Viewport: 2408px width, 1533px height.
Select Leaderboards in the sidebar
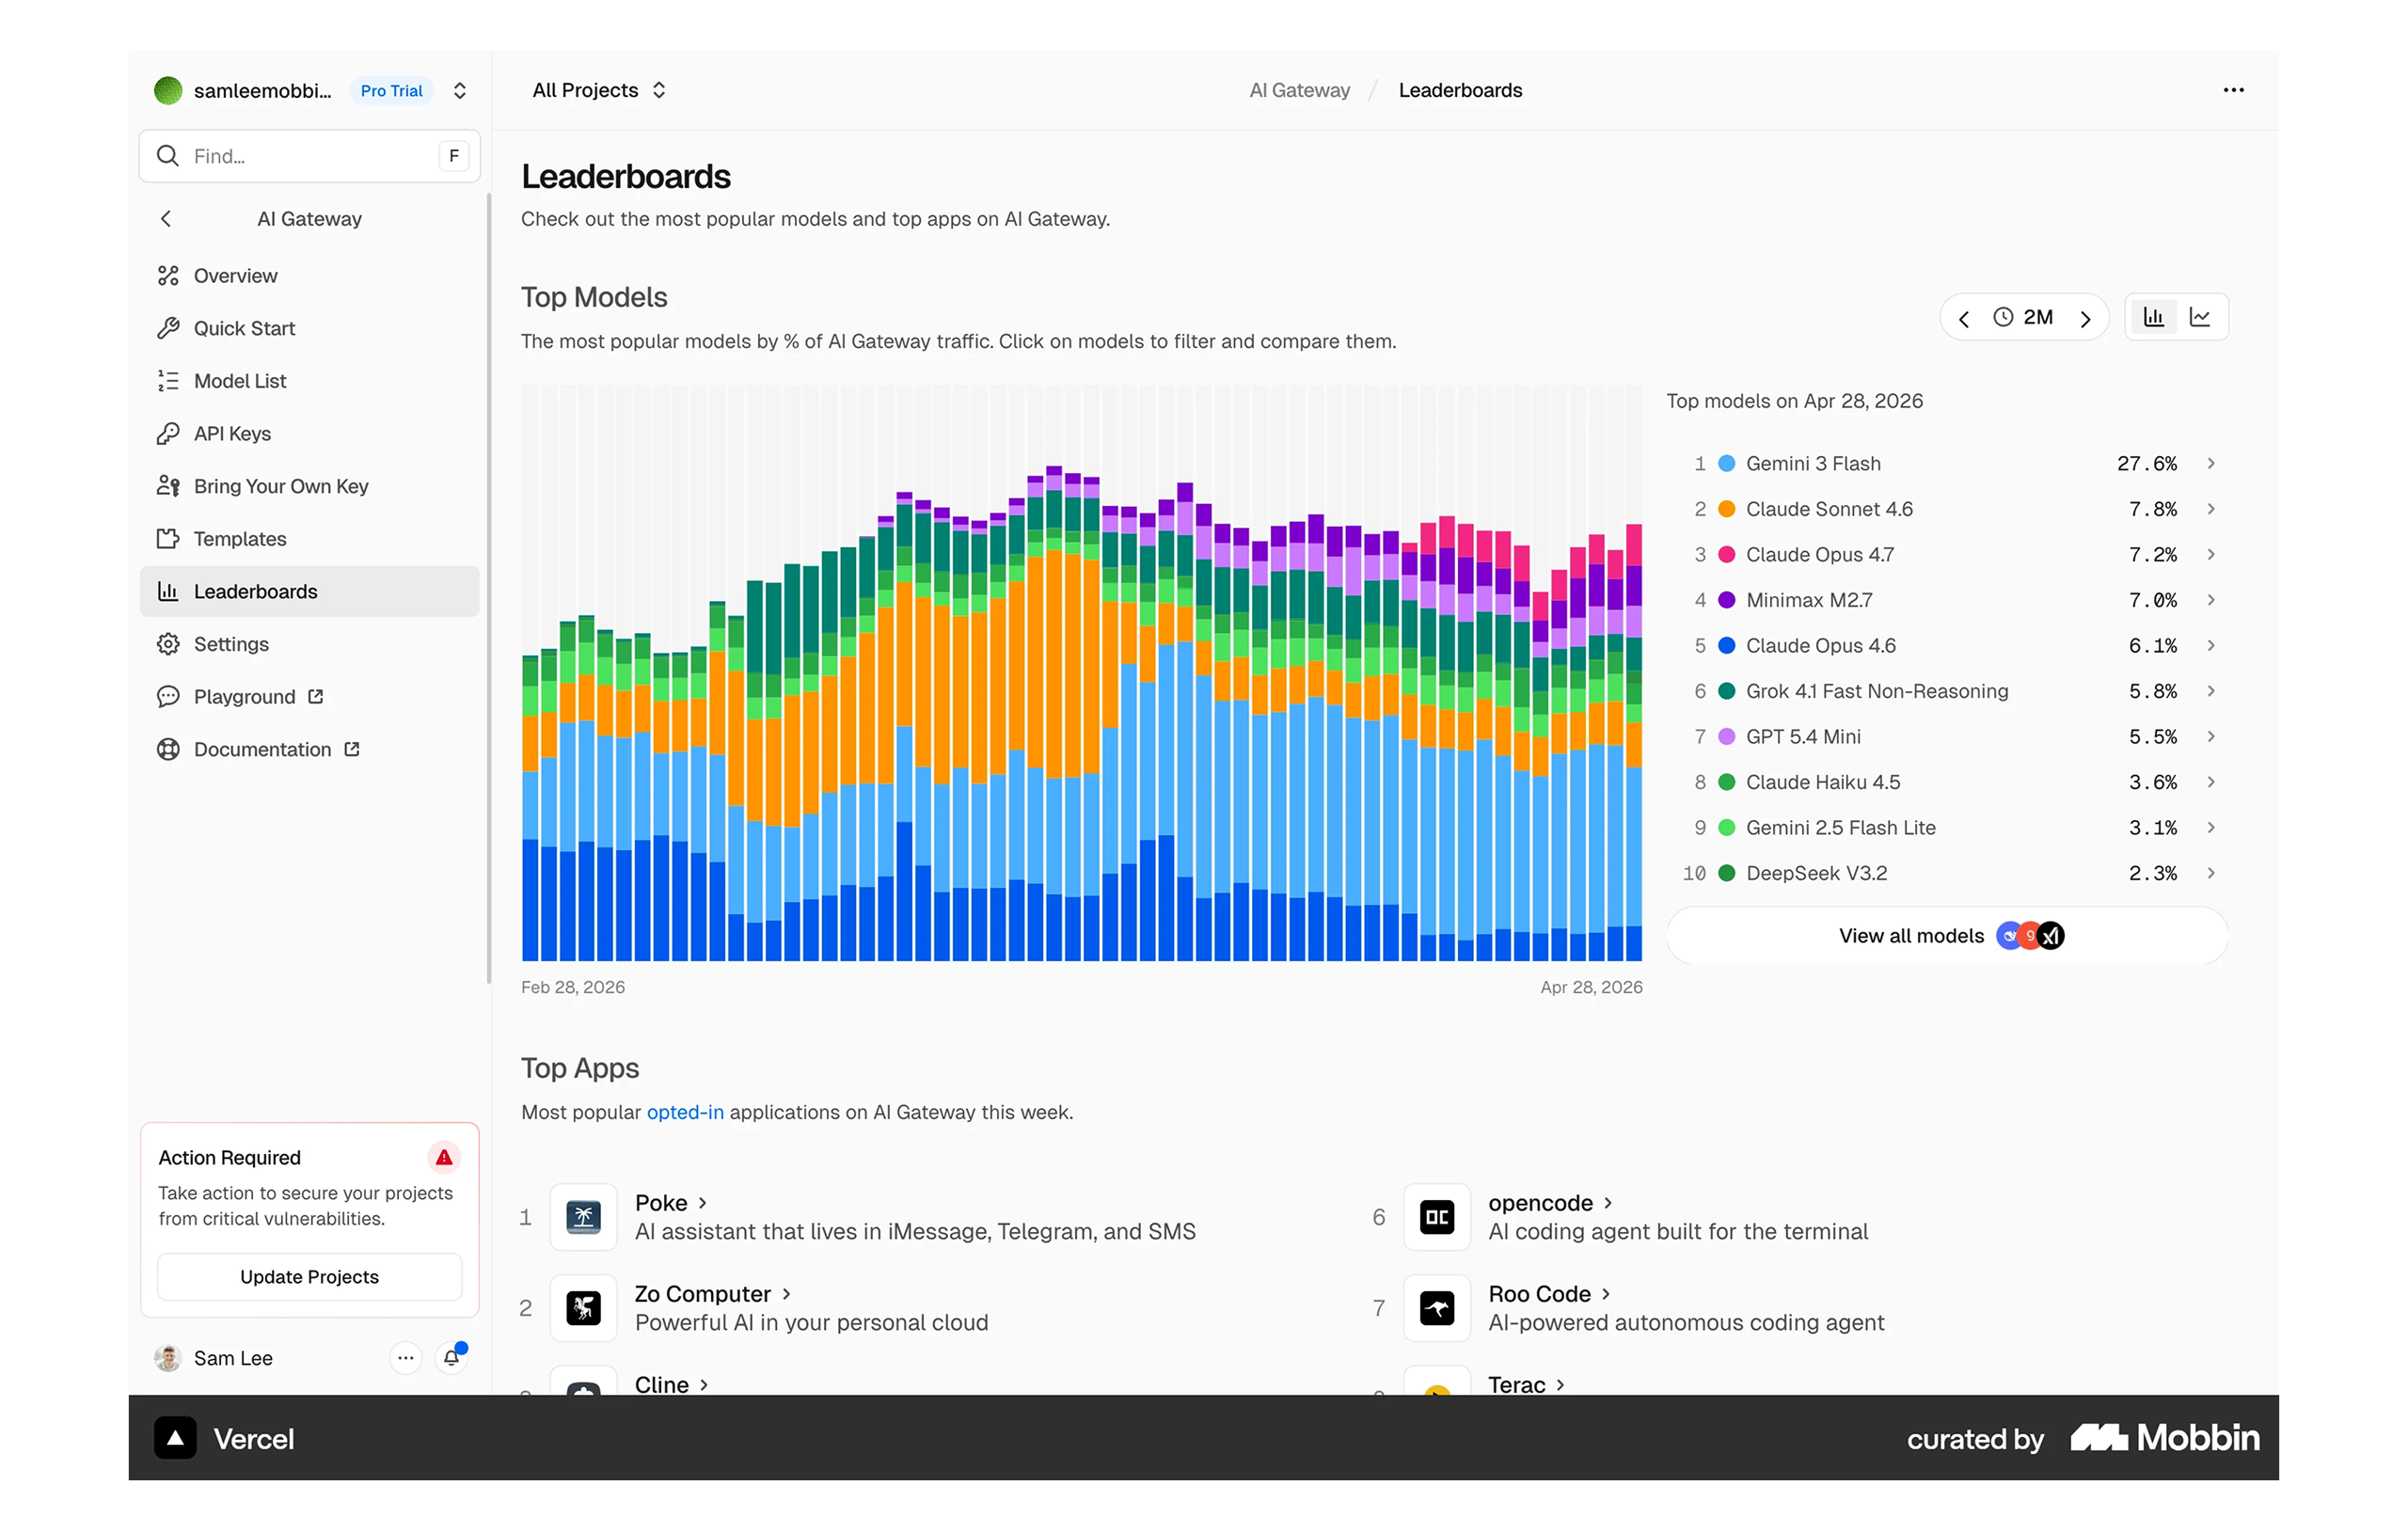310,591
